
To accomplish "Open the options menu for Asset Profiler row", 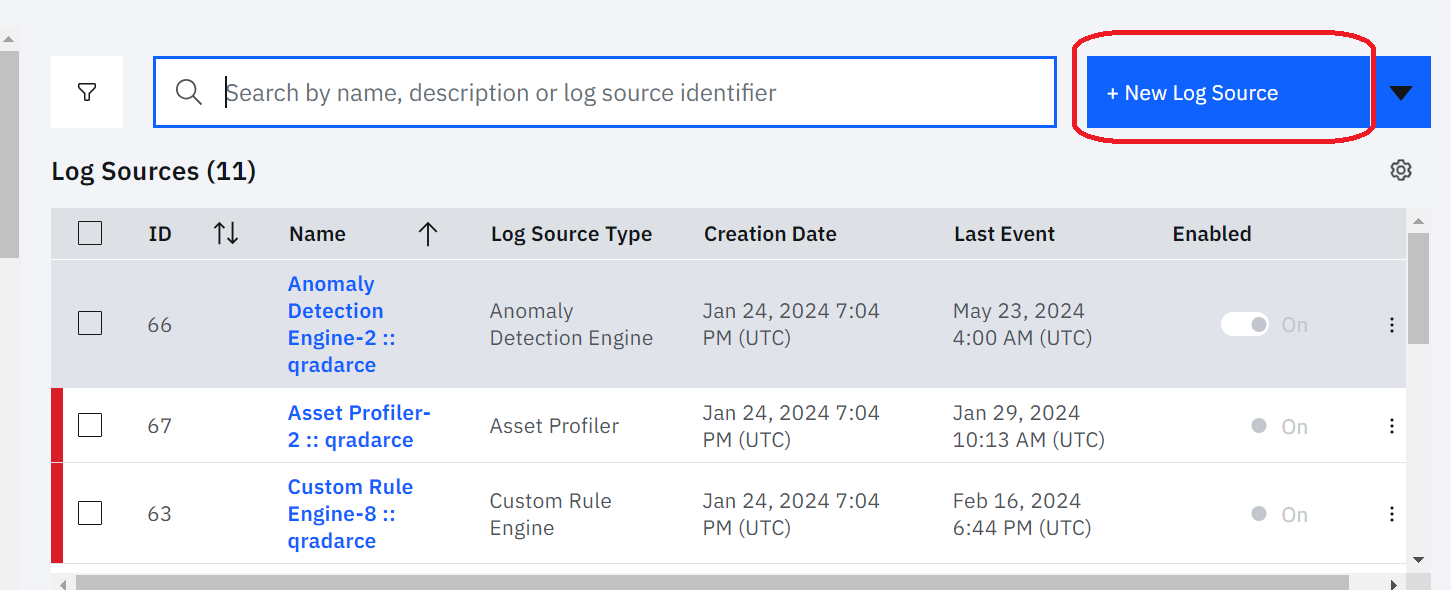I will click(x=1391, y=426).
